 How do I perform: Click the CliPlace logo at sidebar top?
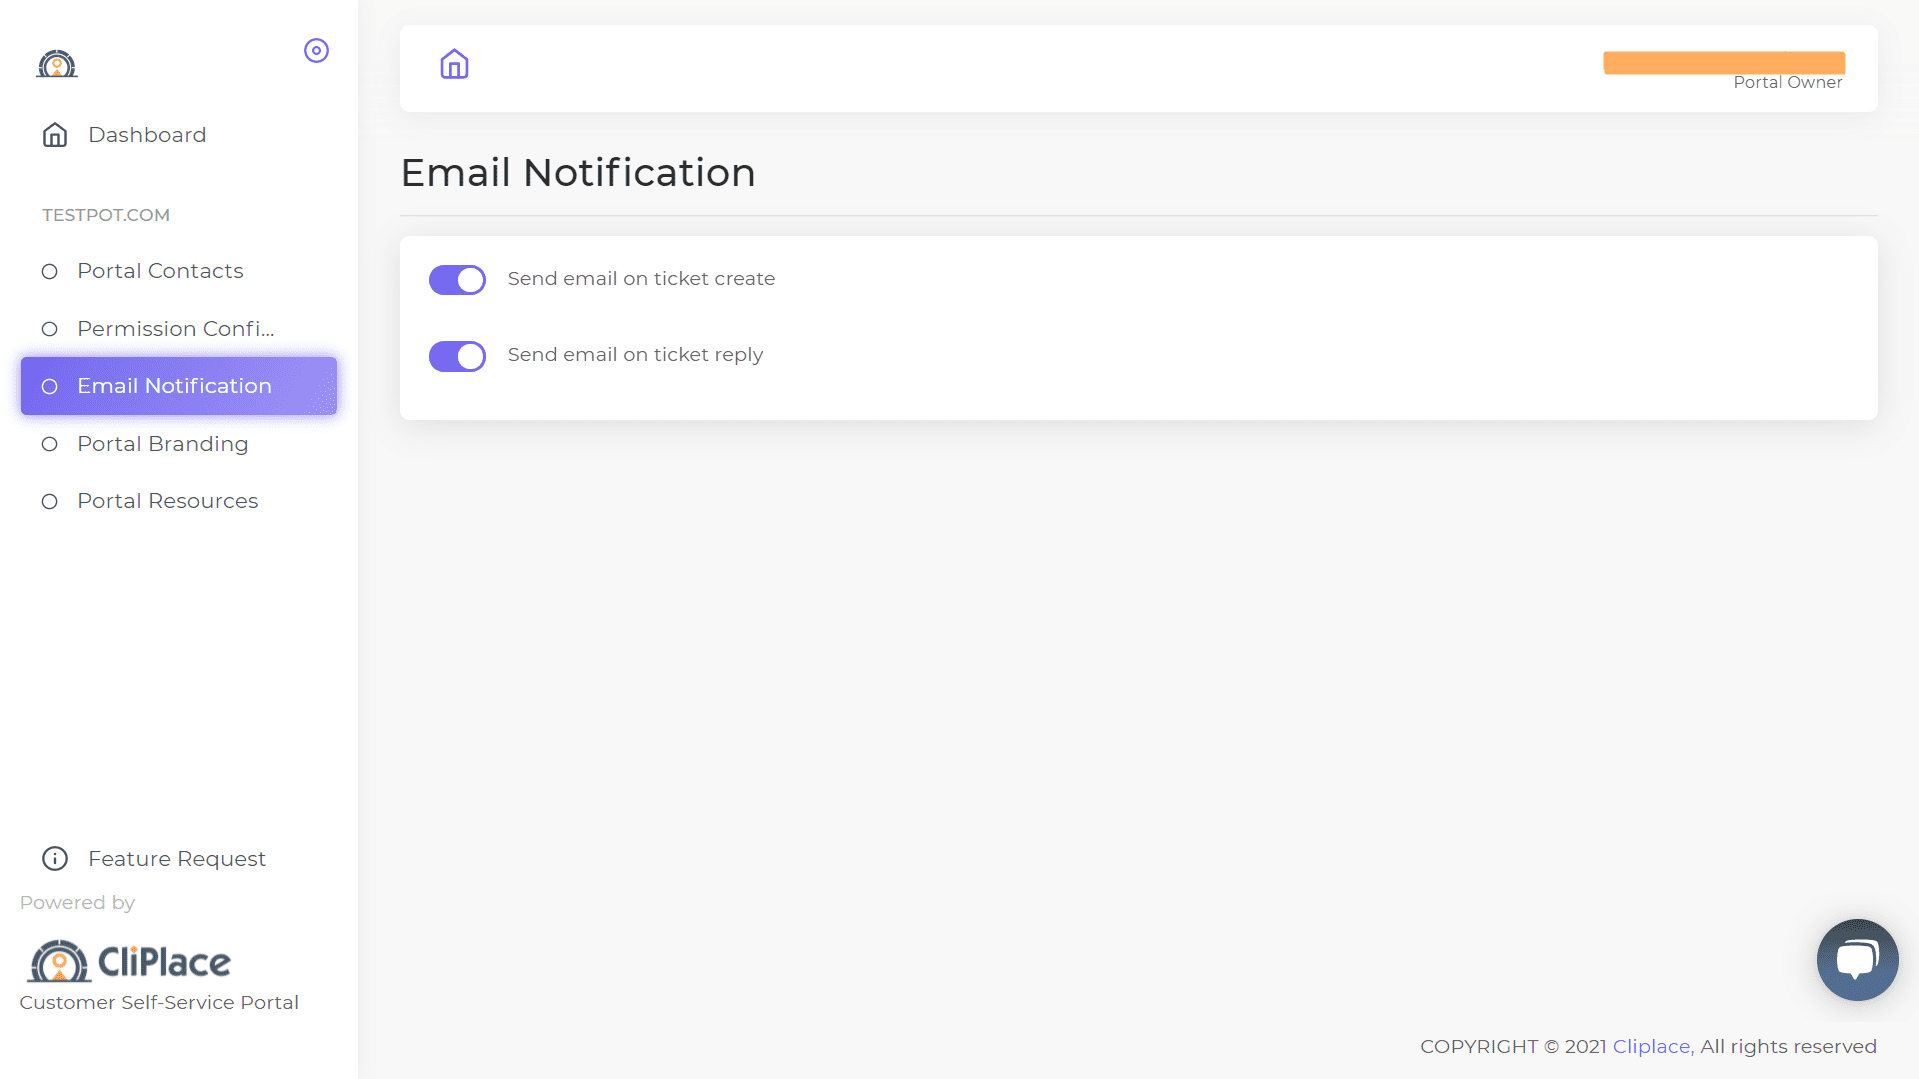click(57, 64)
